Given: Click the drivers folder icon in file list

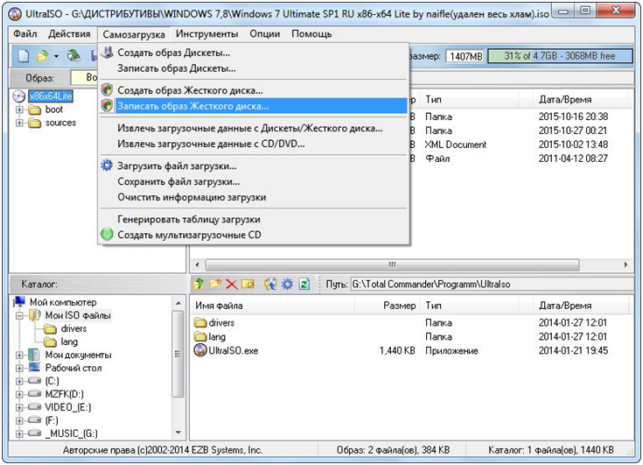Looking at the screenshot, I should pyautogui.click(x=201, y=323).
